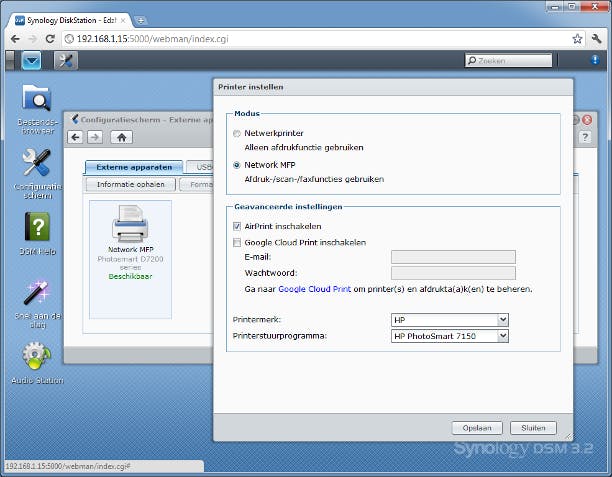Select the Network MFP radio button
The height and width of the screenshot is (477, 612).
pos(237,165)
